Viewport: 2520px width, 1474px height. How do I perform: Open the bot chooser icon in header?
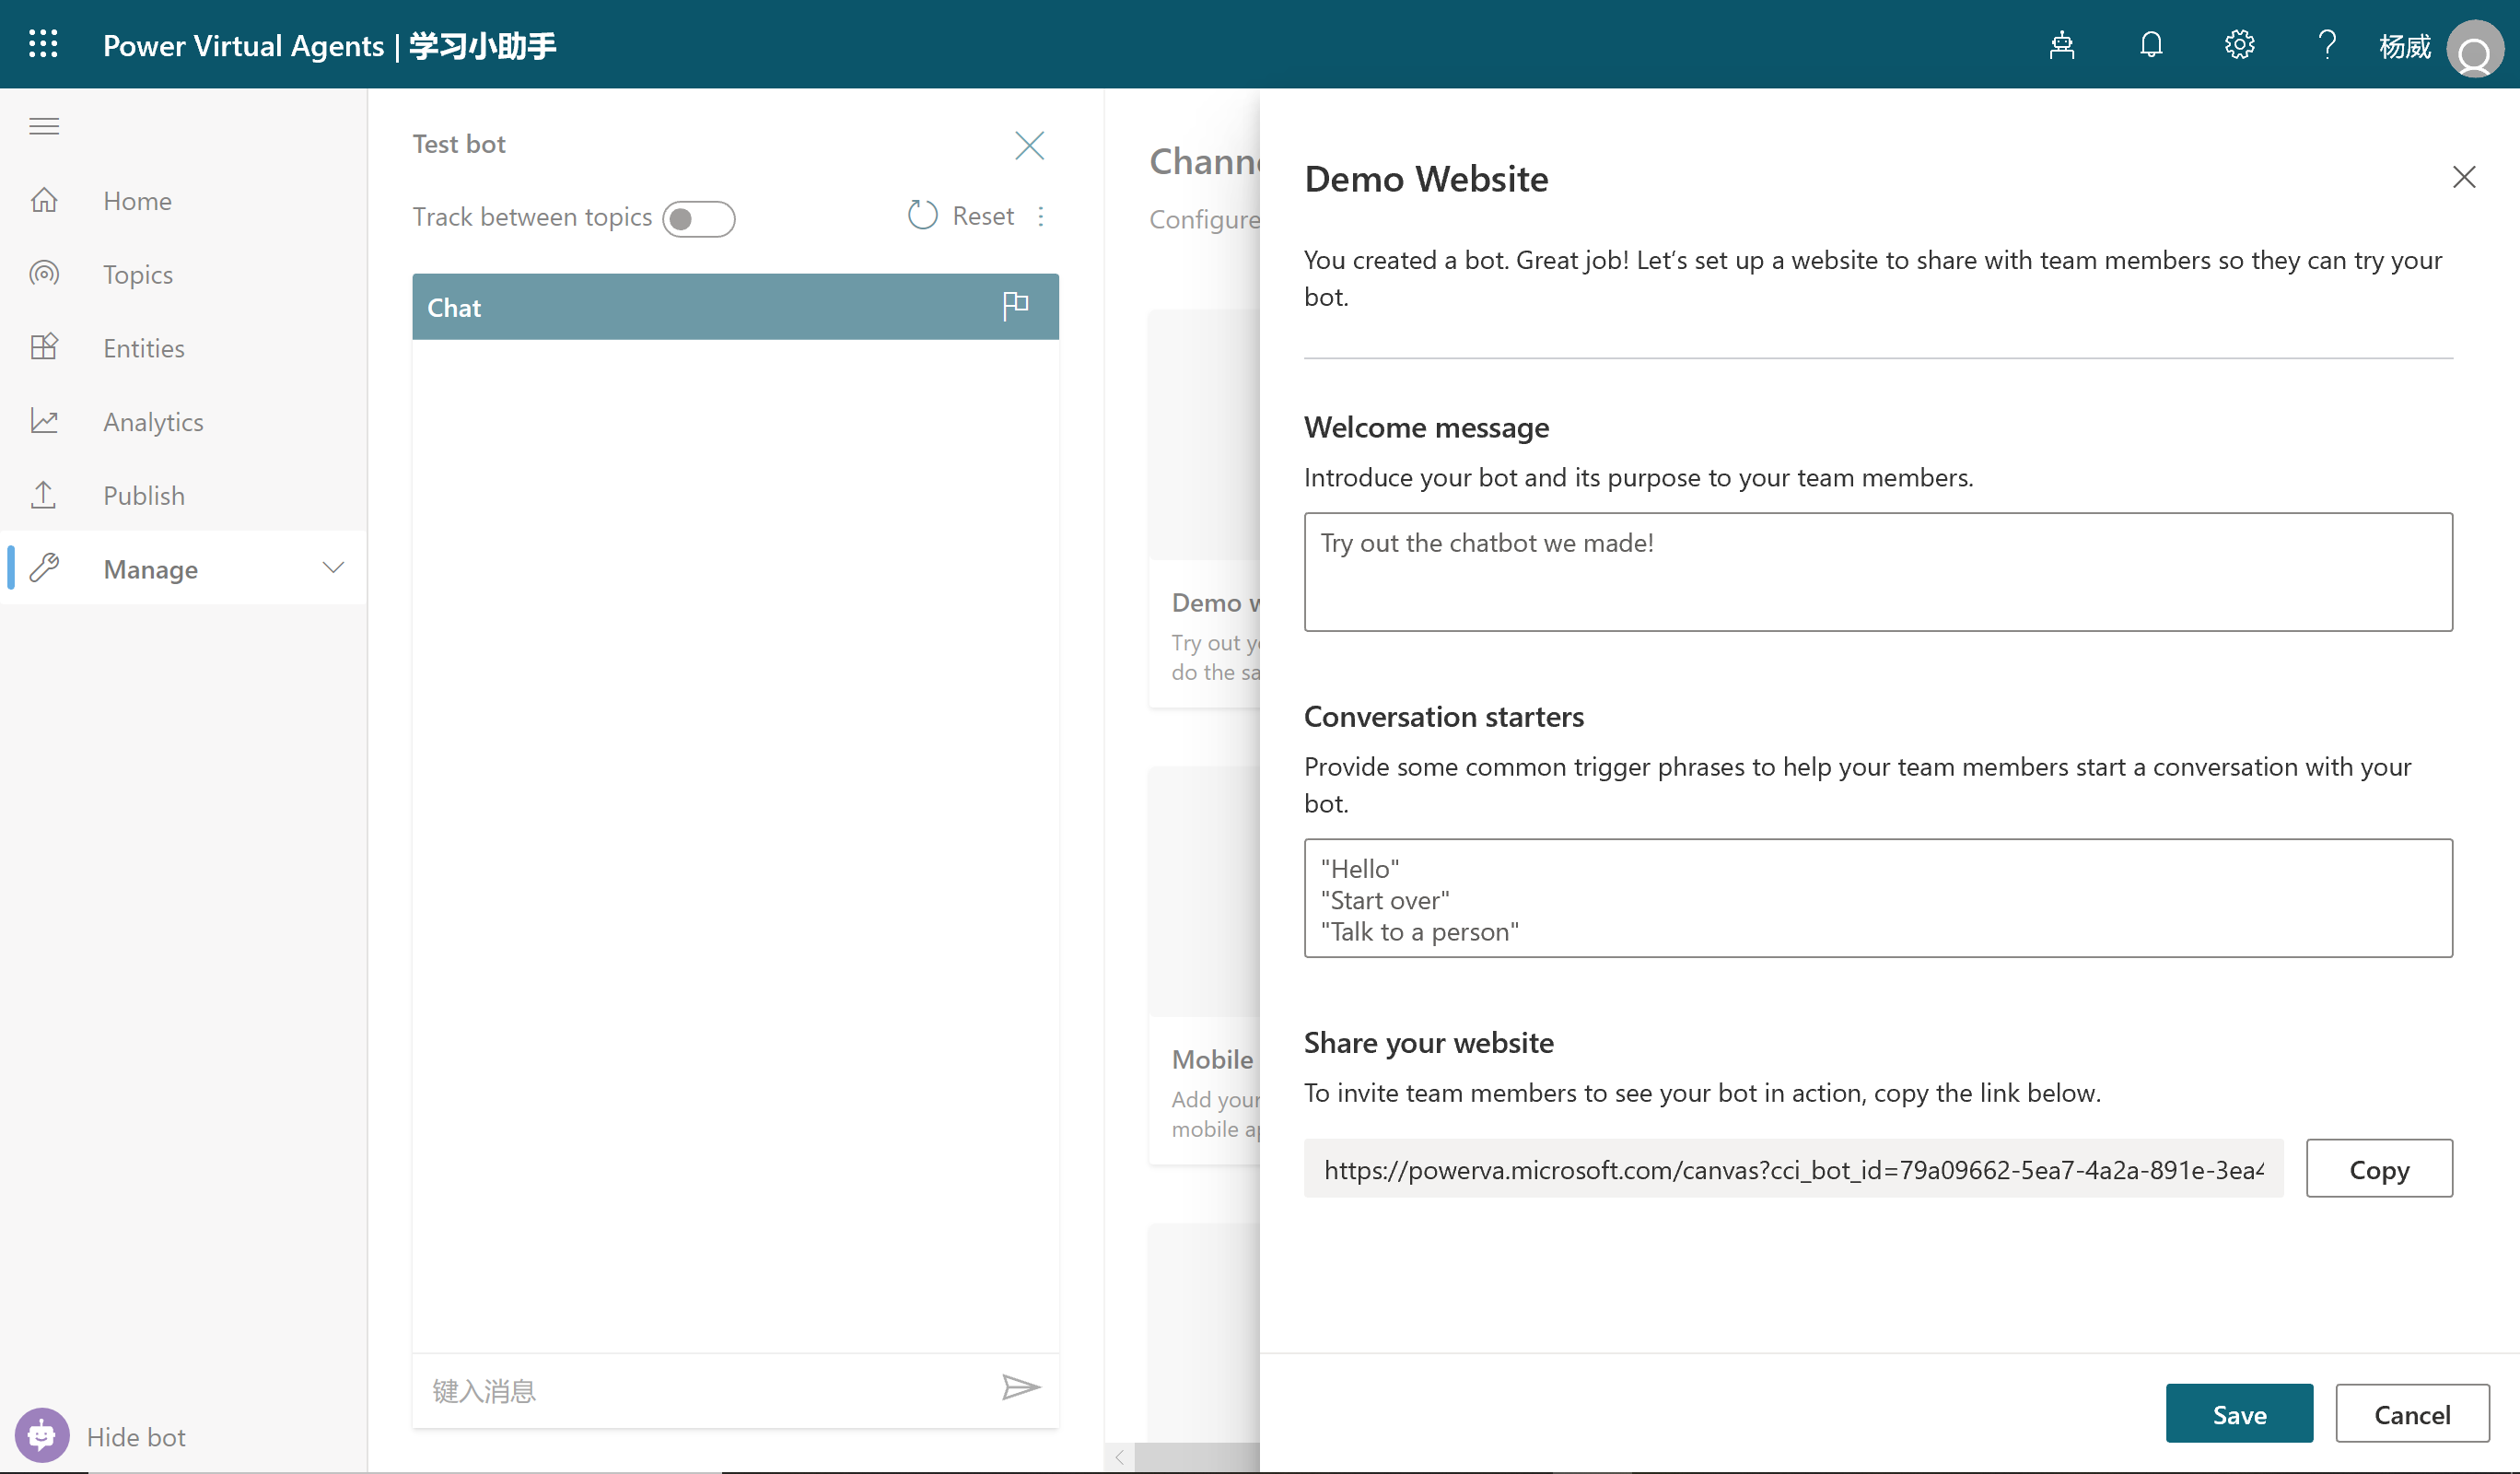tap(2062, 45)
